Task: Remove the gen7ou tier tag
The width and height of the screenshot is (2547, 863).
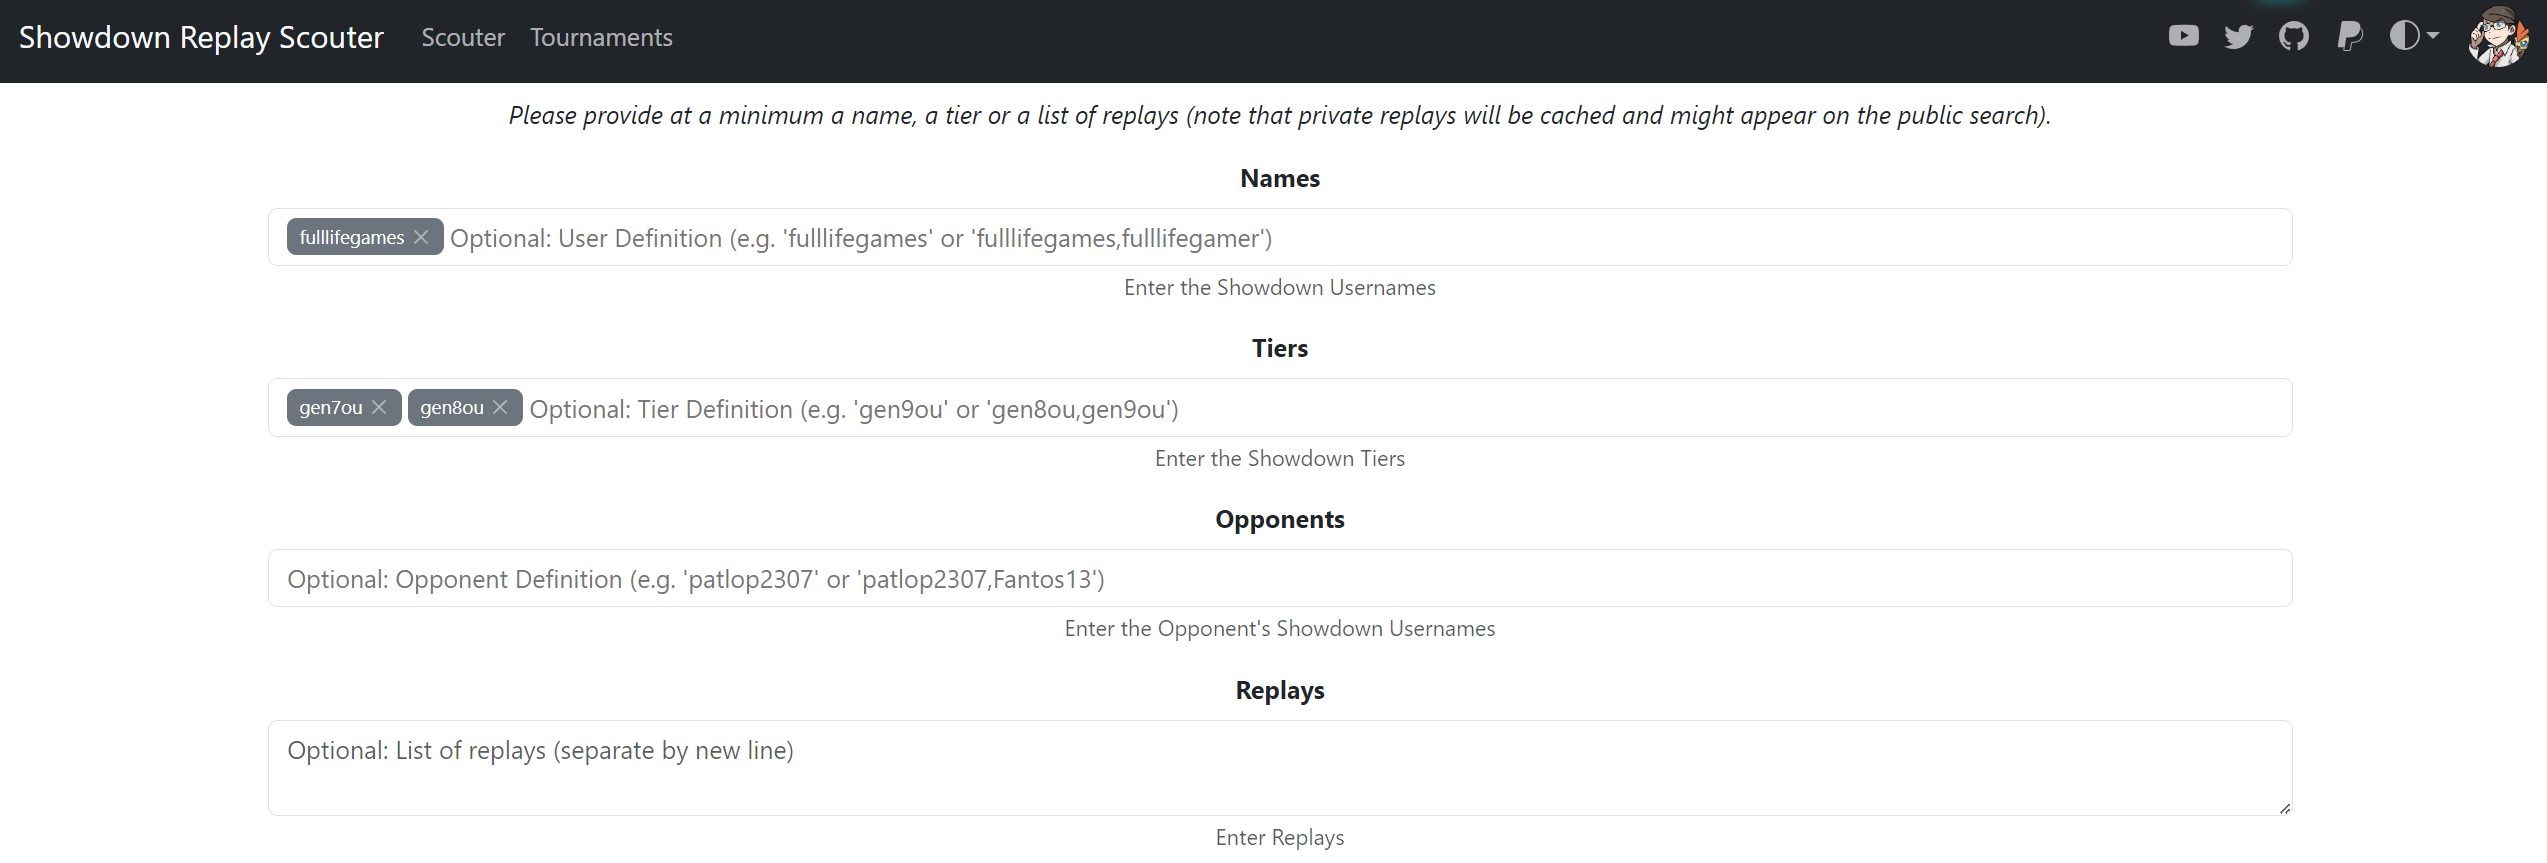Action: point(379,407)
